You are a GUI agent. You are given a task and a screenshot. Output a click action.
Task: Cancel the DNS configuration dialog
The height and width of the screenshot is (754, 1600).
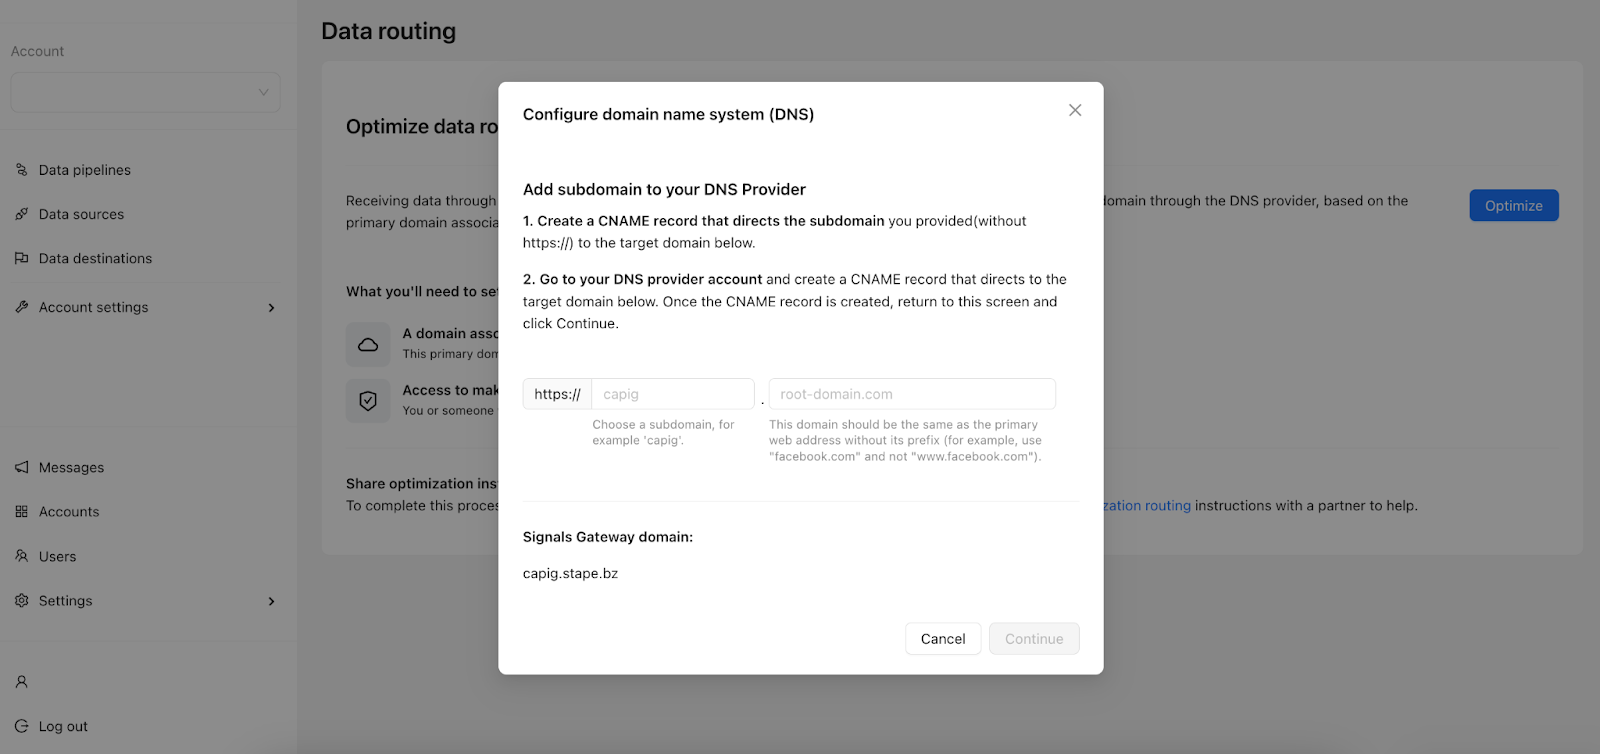[x=943, y=639]
